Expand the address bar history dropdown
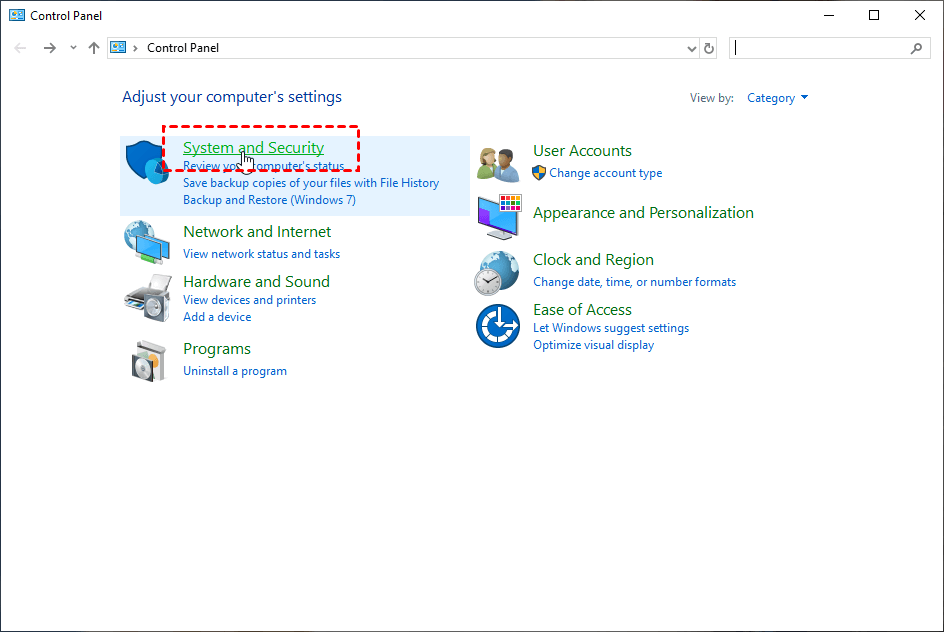 (x=692, y=48)
